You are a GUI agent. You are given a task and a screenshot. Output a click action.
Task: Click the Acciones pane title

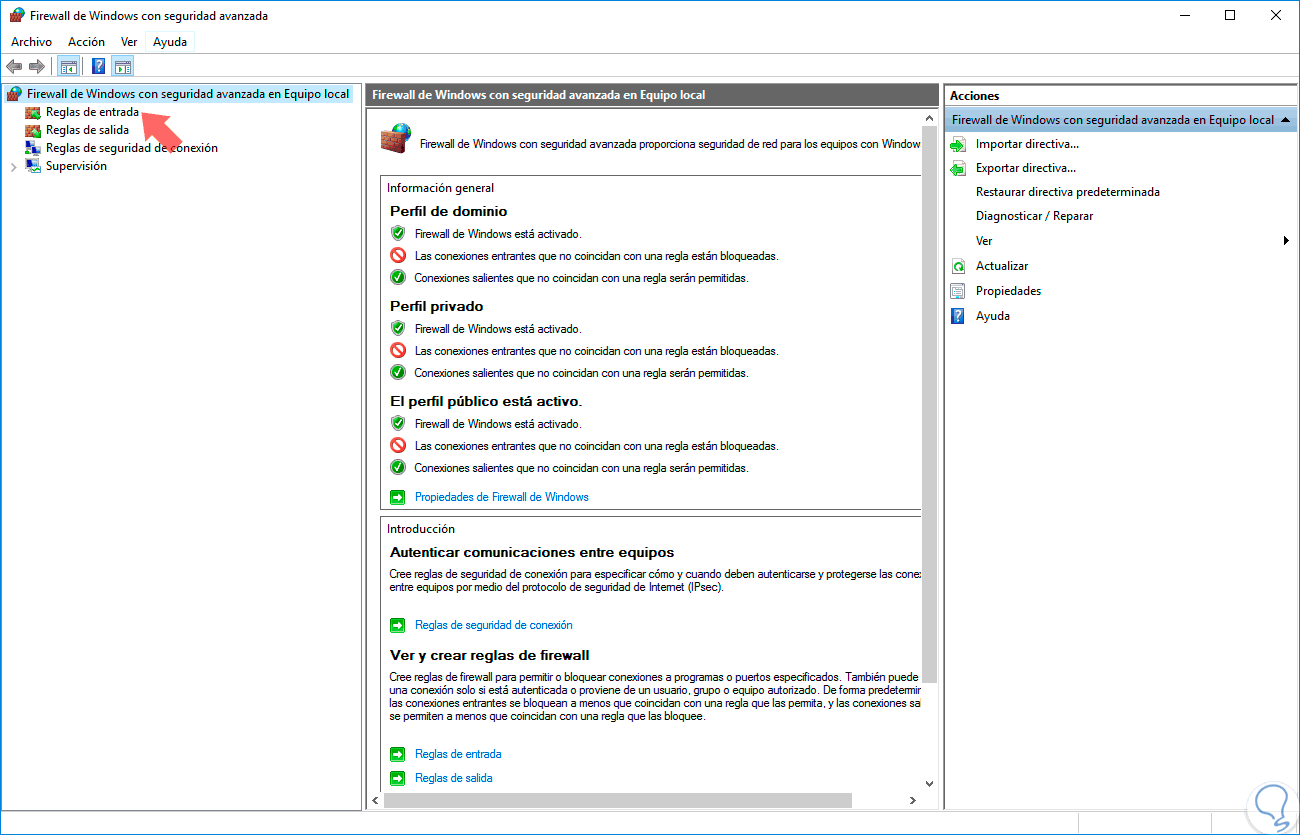click(975, 96)
